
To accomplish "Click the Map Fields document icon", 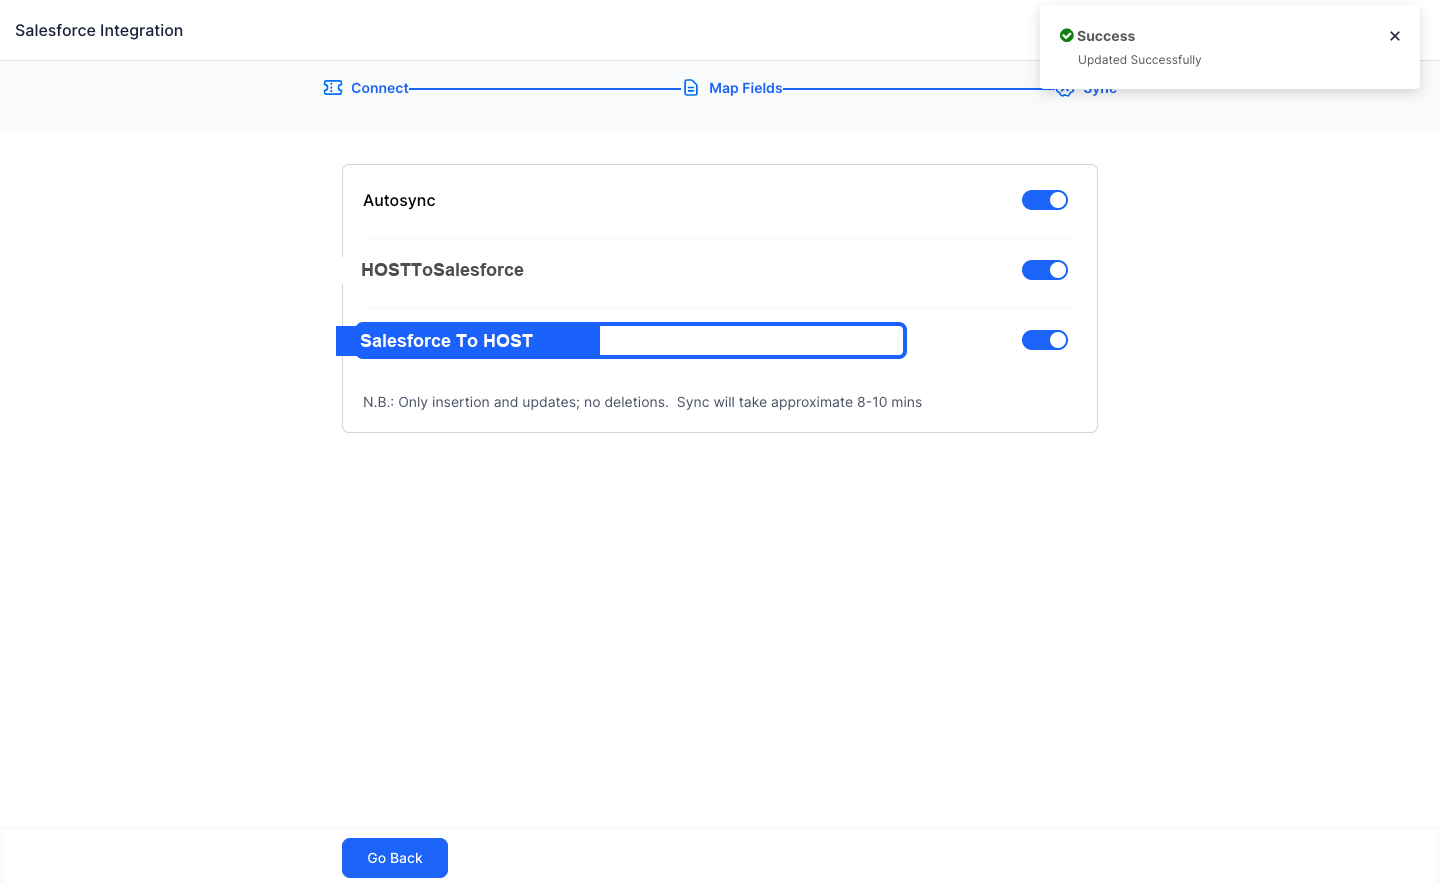I will 691,88.
